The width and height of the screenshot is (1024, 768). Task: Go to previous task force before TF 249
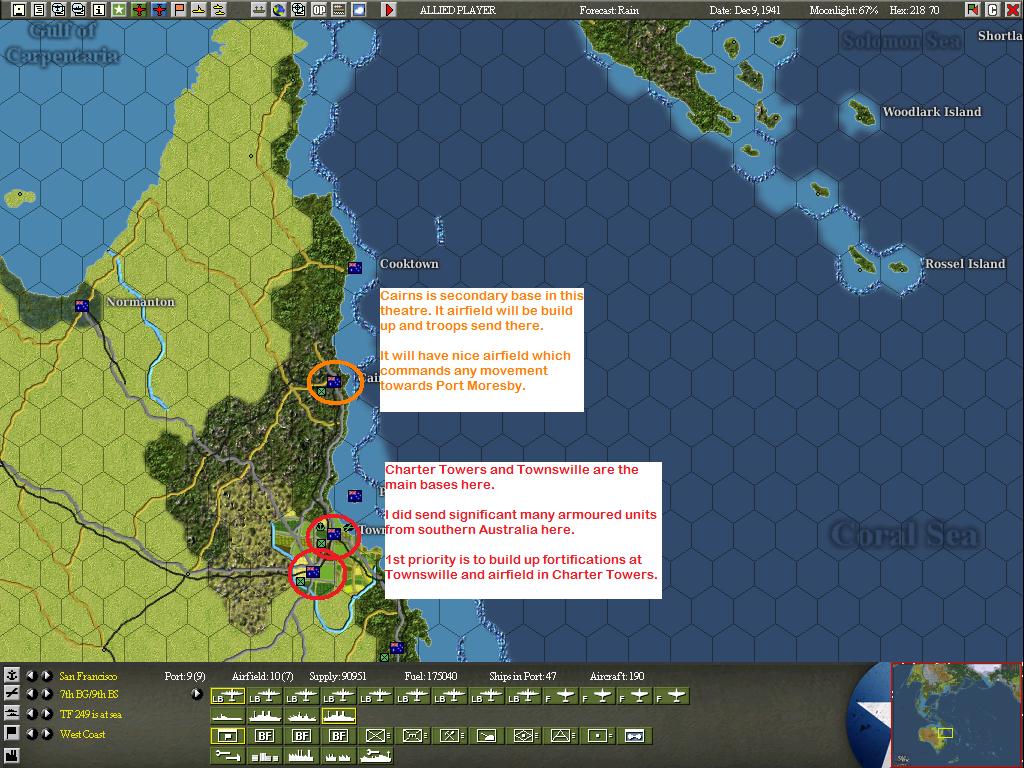tap(31, 713)
